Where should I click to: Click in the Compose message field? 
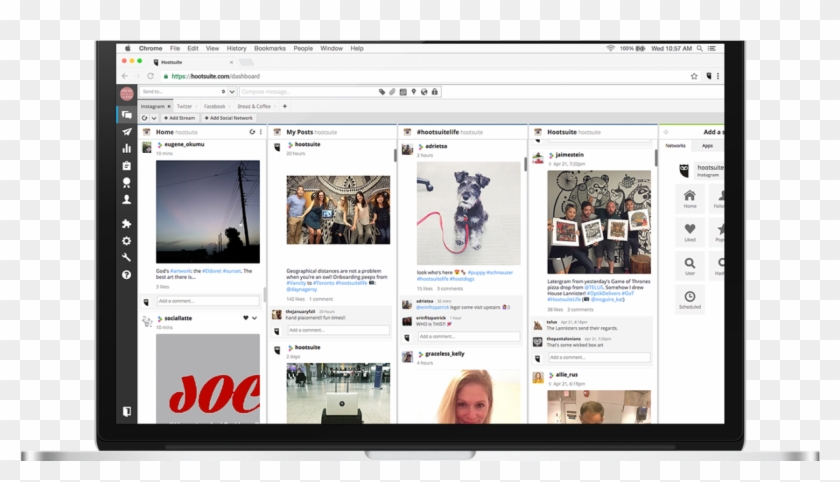(309, 92)
